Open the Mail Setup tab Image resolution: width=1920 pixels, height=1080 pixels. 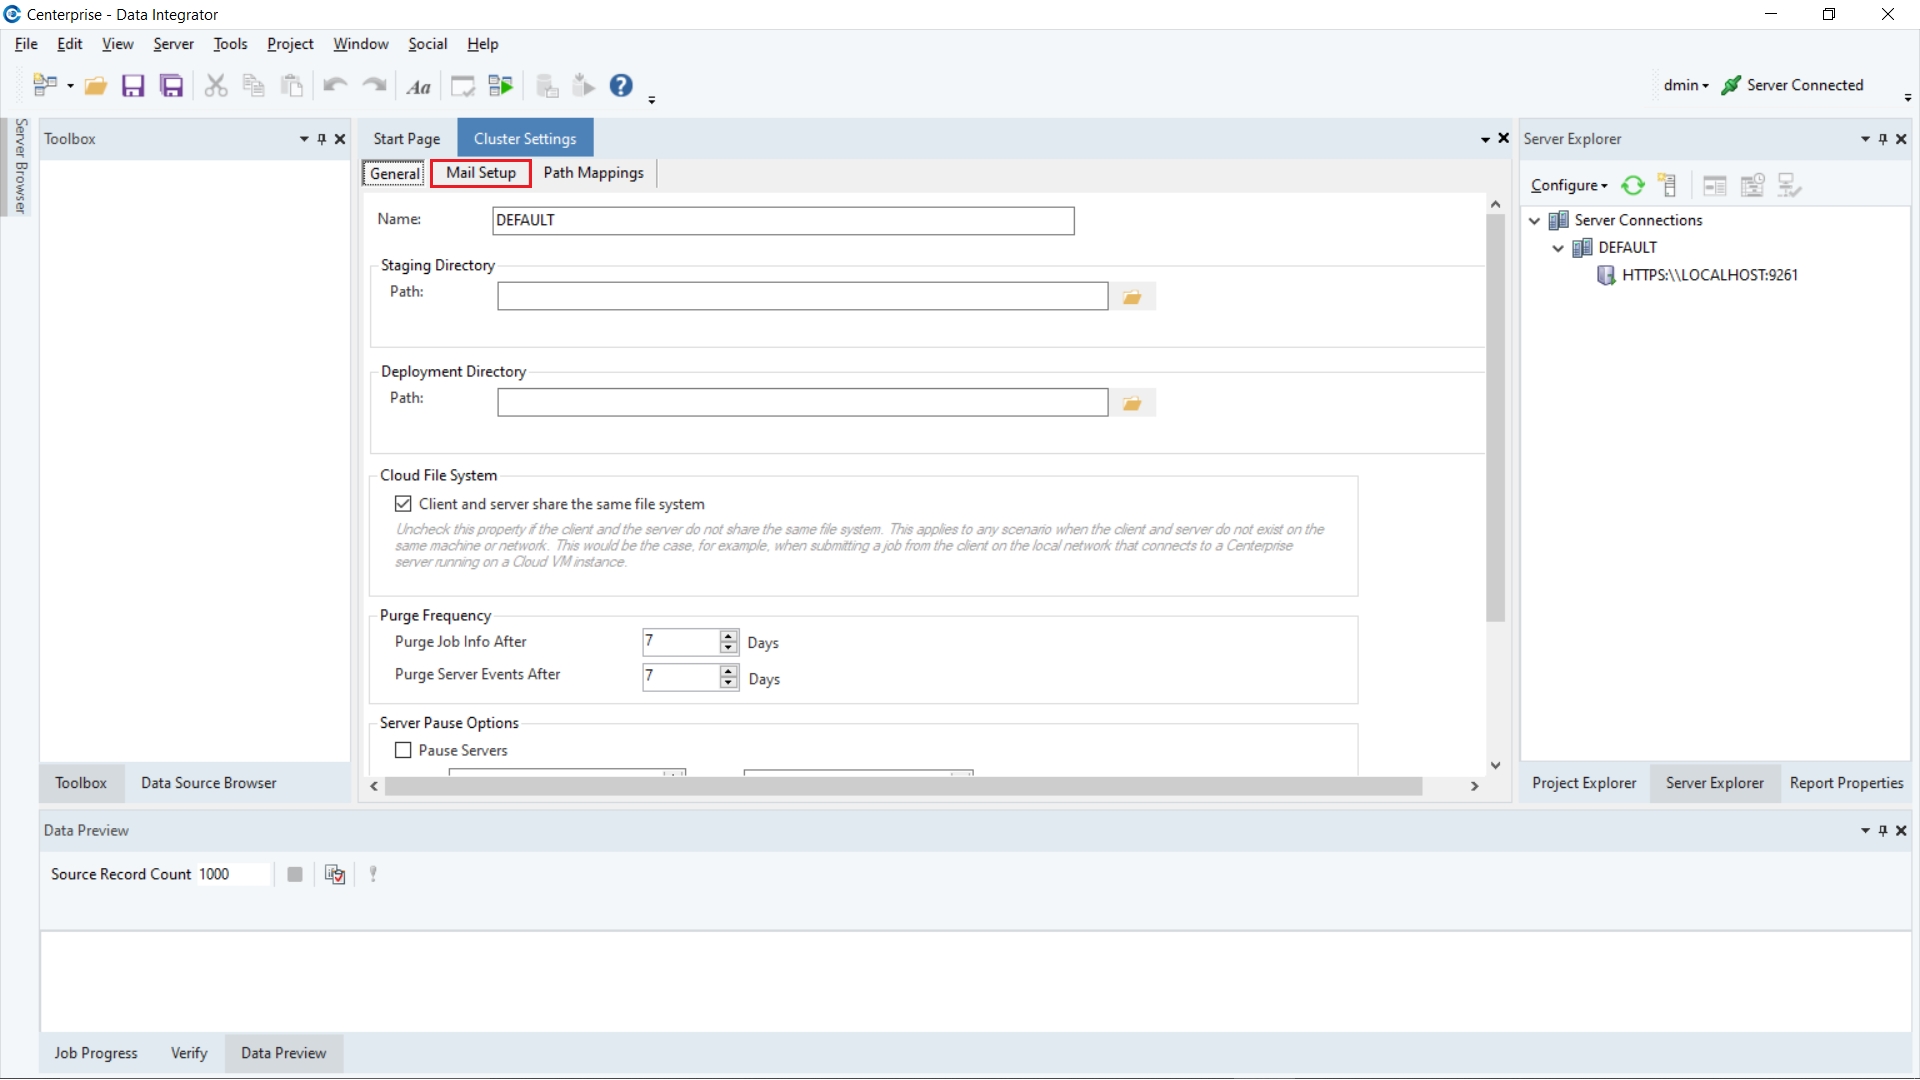coord(481,173)
